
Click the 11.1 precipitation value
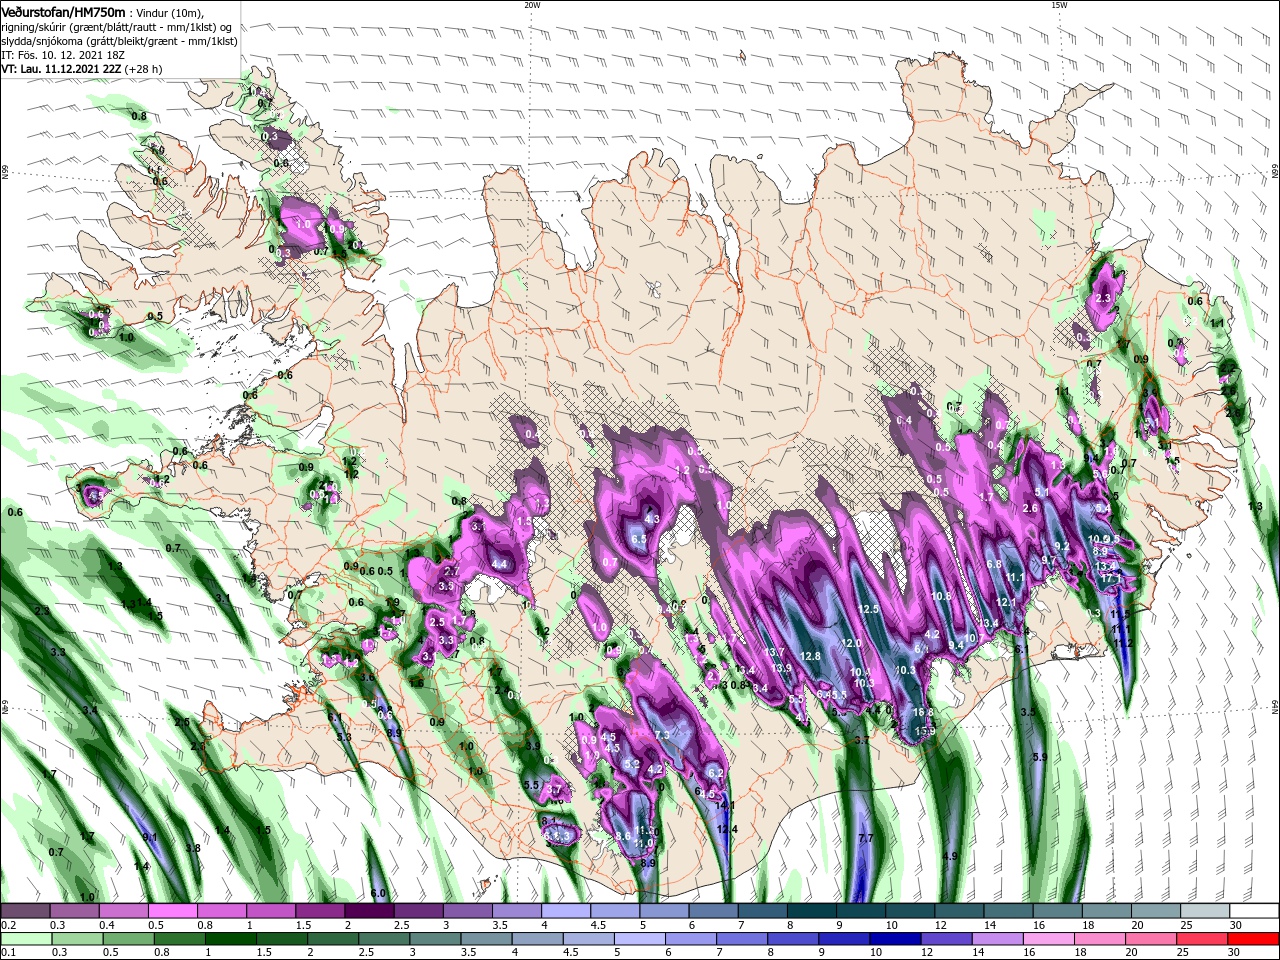(1015, 578)
